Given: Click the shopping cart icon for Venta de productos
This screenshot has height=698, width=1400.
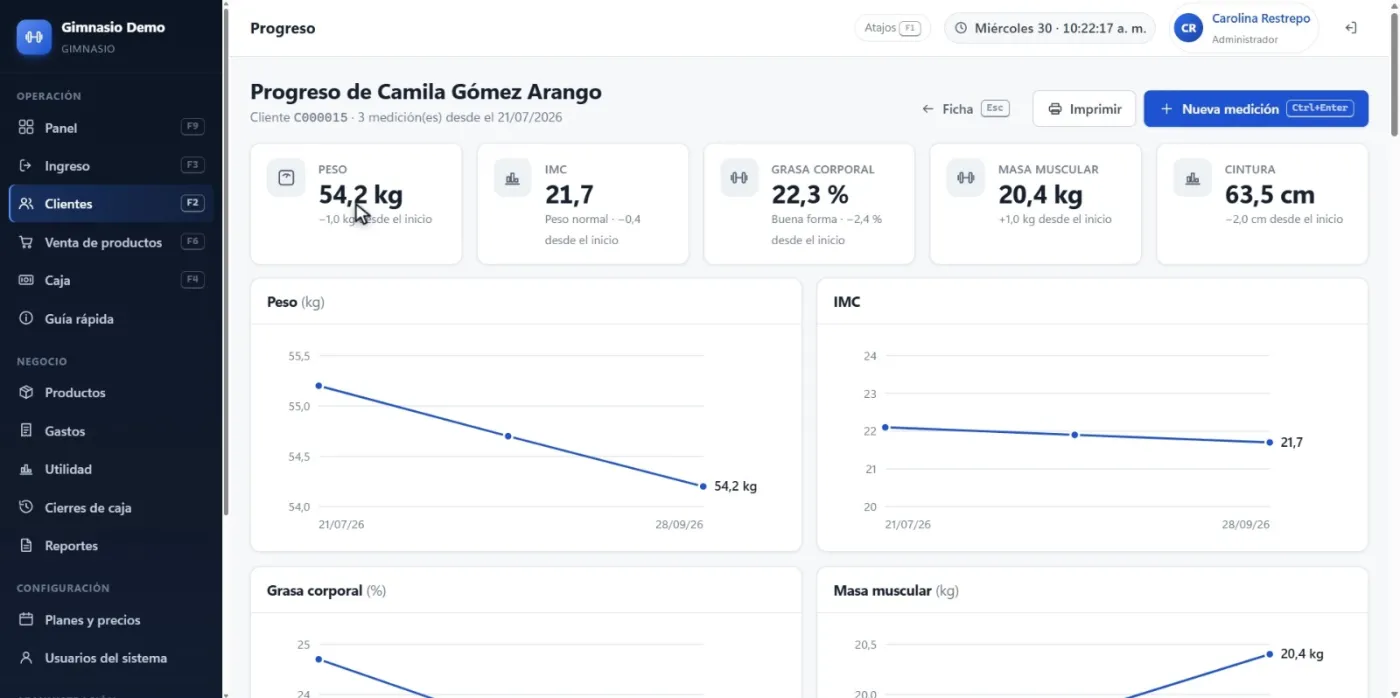Looking at the screenshot, I should [x=26, y=242].
